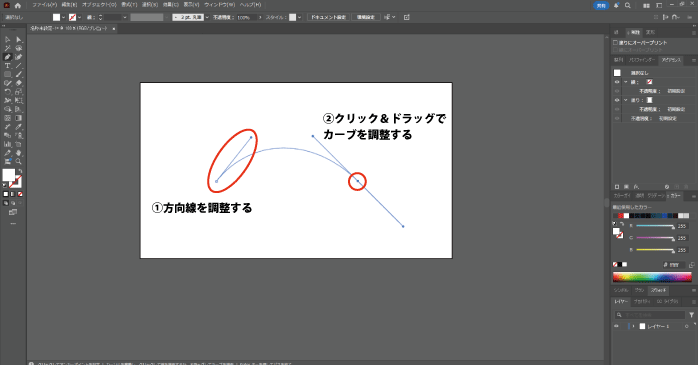
Task: Toggle visibility eye of layer 1 (レイヤー1)
Action: [x=617, y=326]
